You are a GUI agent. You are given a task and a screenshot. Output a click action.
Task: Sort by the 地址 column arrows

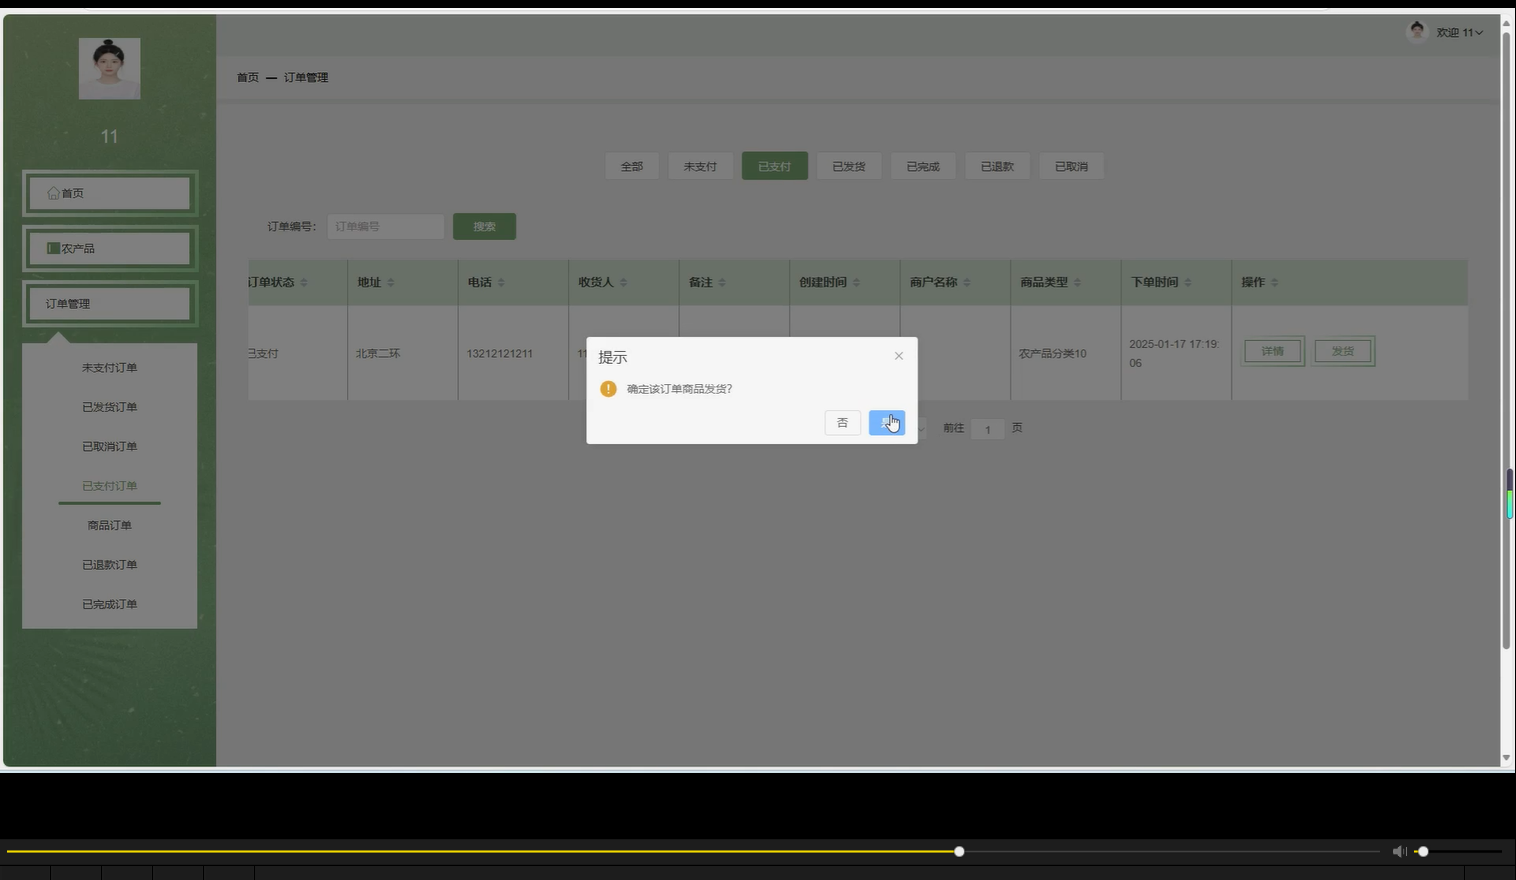click(391, 283)
